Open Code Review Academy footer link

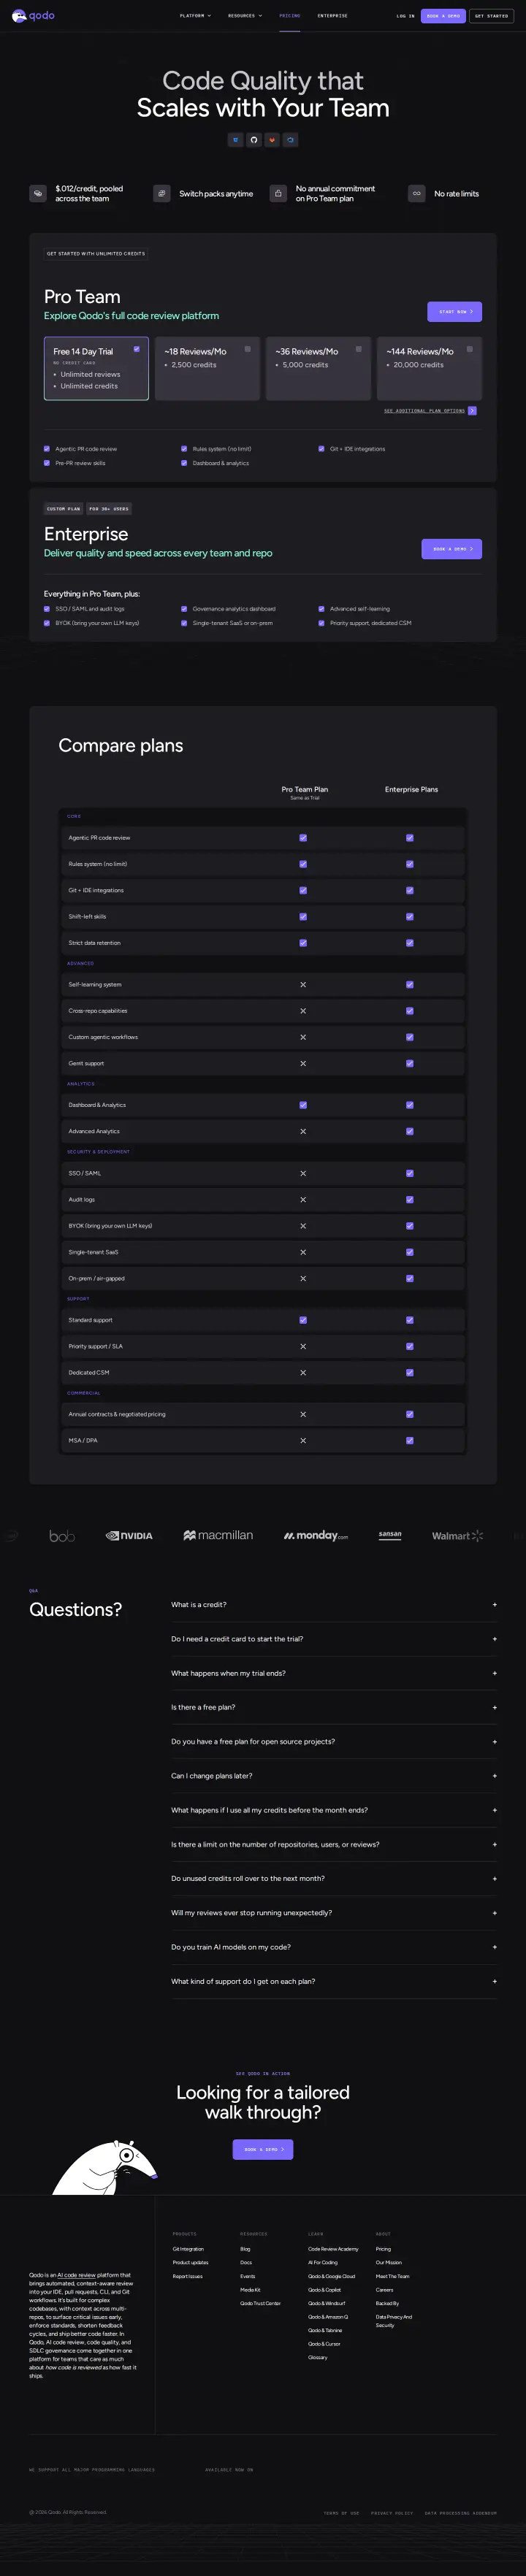(x=333, y=2249)
